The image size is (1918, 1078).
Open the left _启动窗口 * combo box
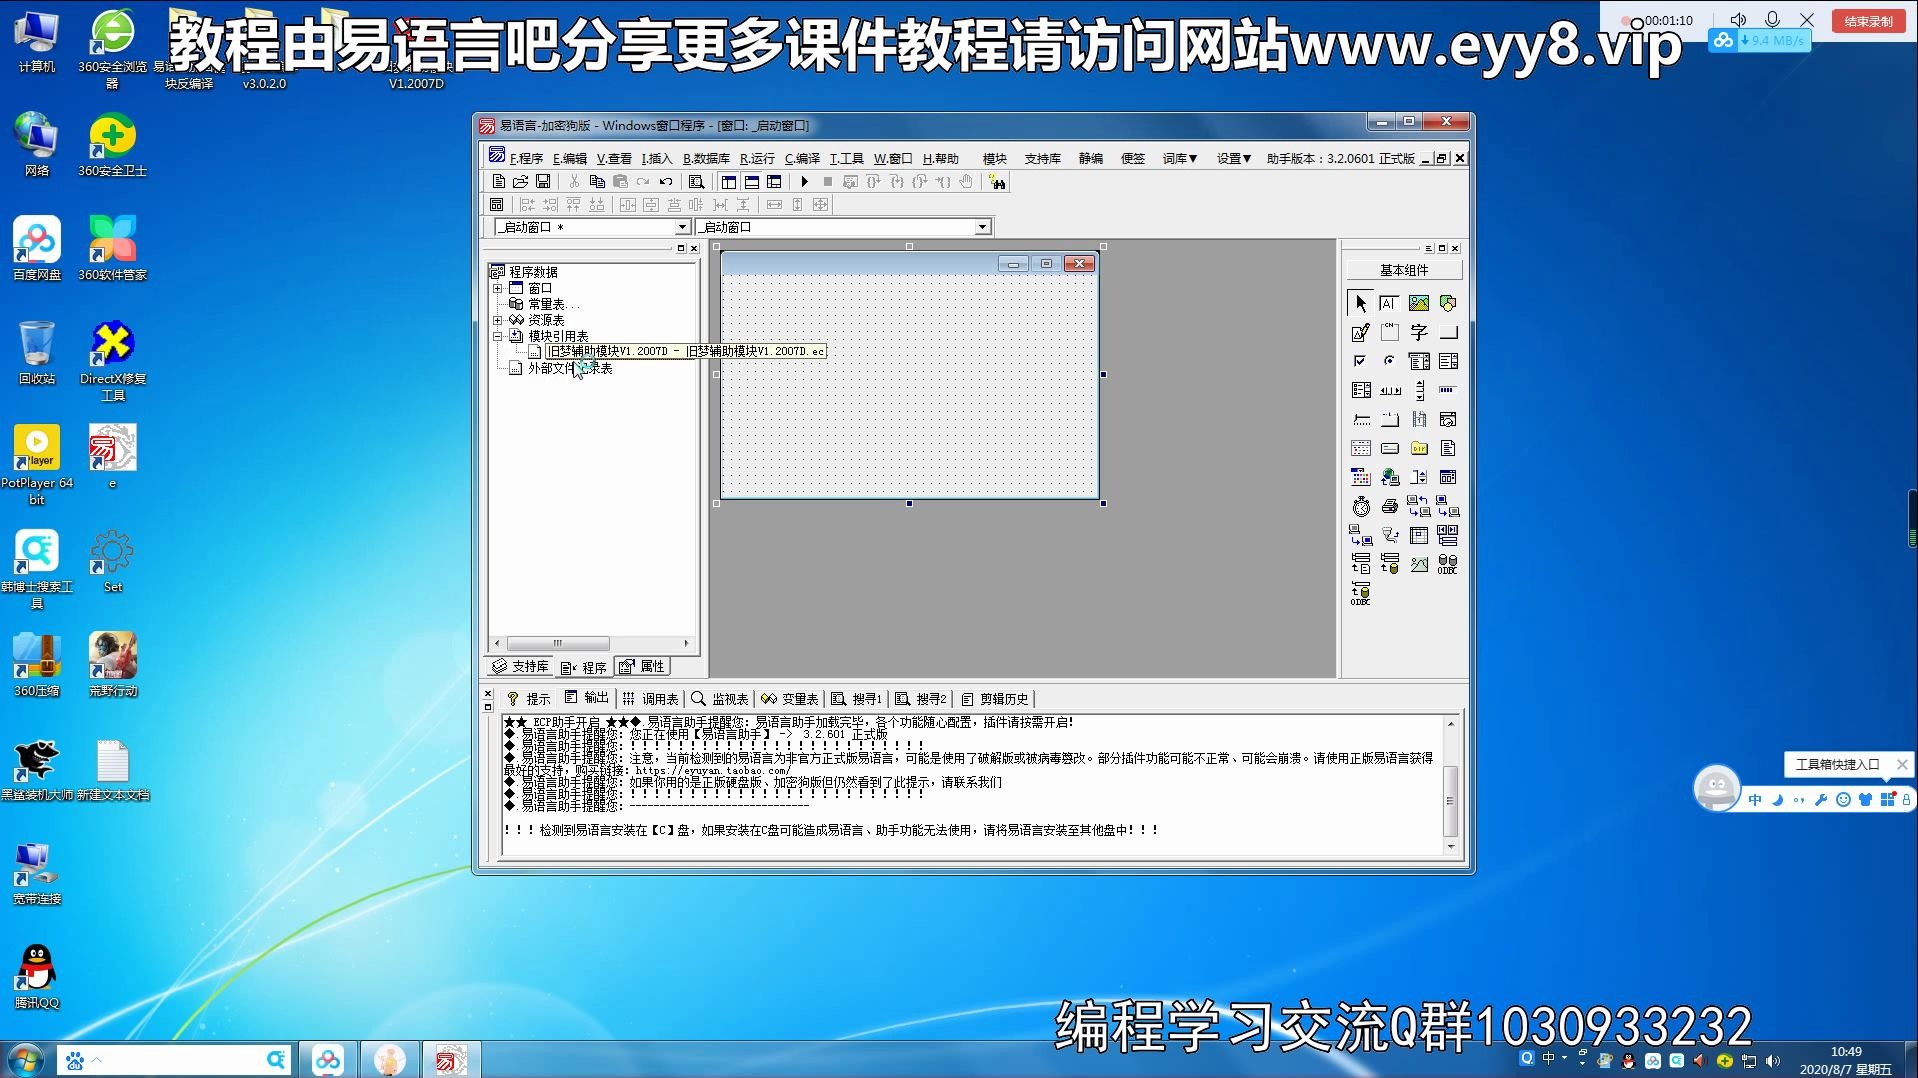pyautogui.click(x=682, y=227)
